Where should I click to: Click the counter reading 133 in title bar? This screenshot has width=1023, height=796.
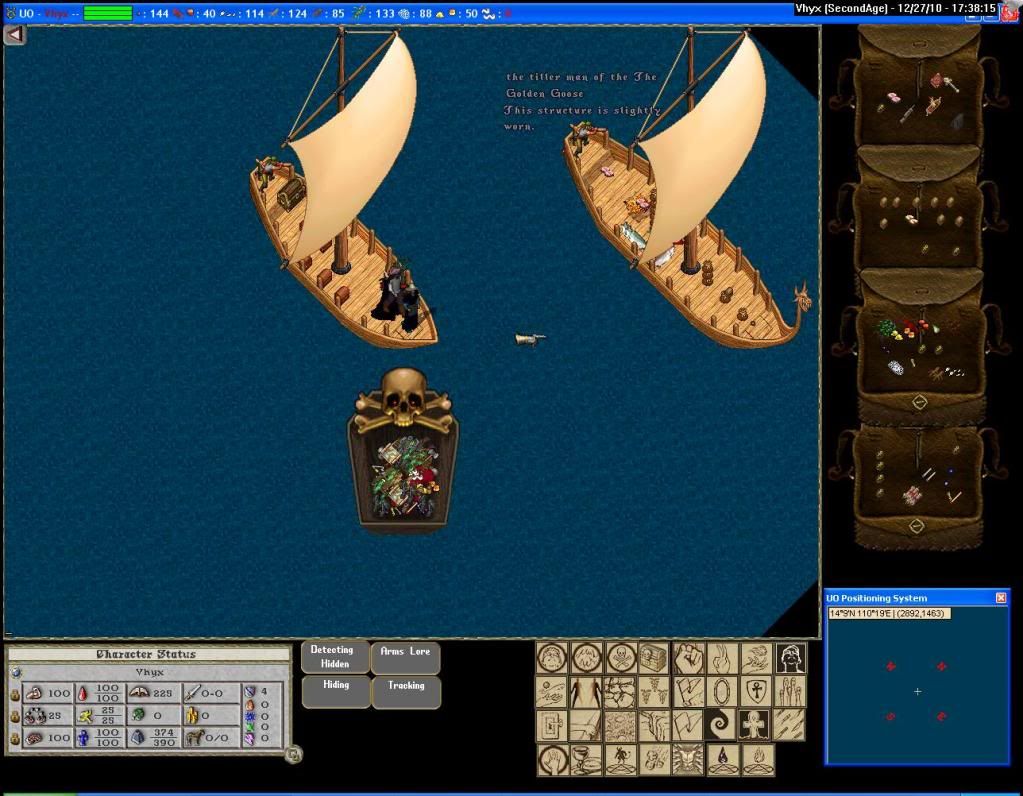coord(384,13)
